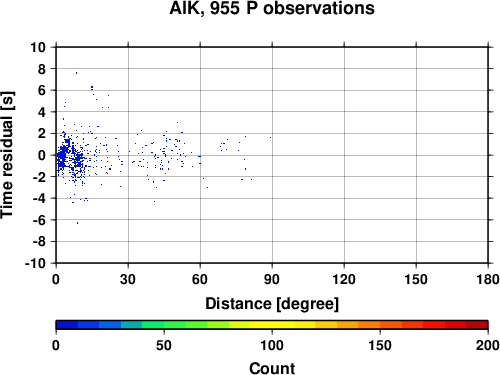This screenshot has width=500, height=375.
Task: Click the x-axis tick label '120'
Action: (x=344, y=279)
